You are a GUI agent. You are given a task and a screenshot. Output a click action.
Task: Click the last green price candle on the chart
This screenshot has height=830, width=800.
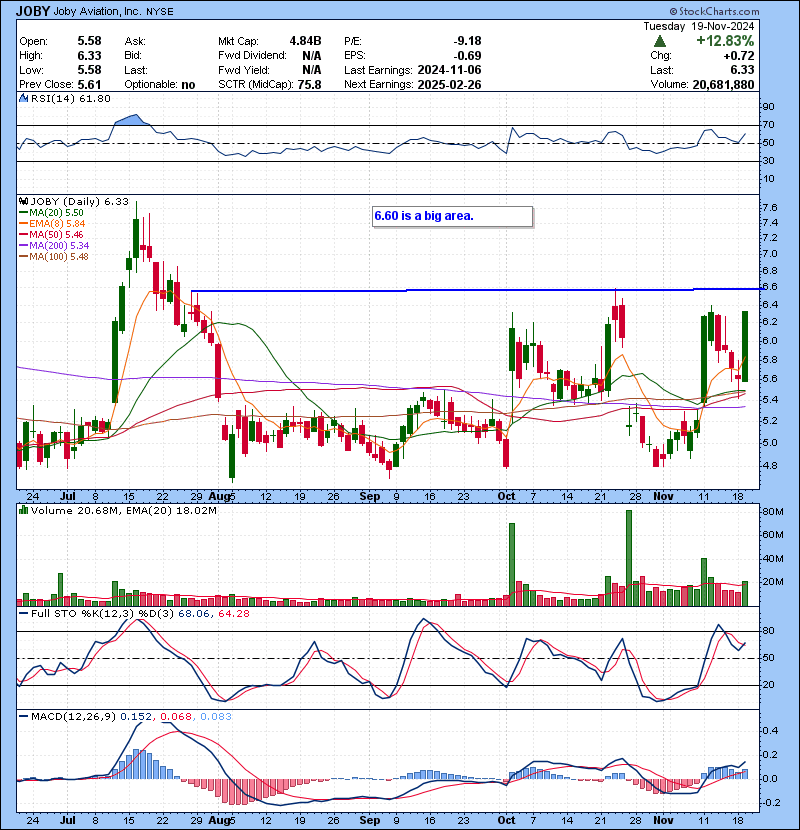745,346
